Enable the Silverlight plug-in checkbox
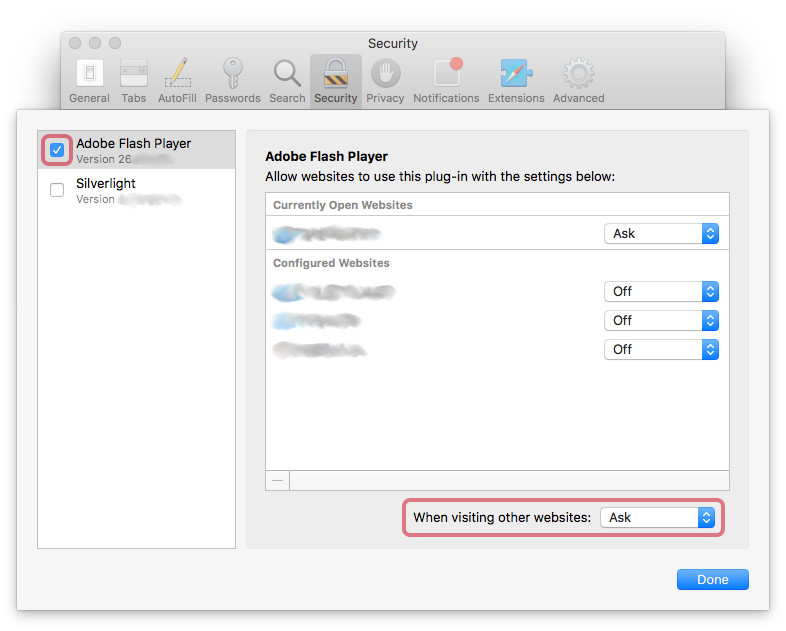786x631 pixels. (x=57, y=190)
